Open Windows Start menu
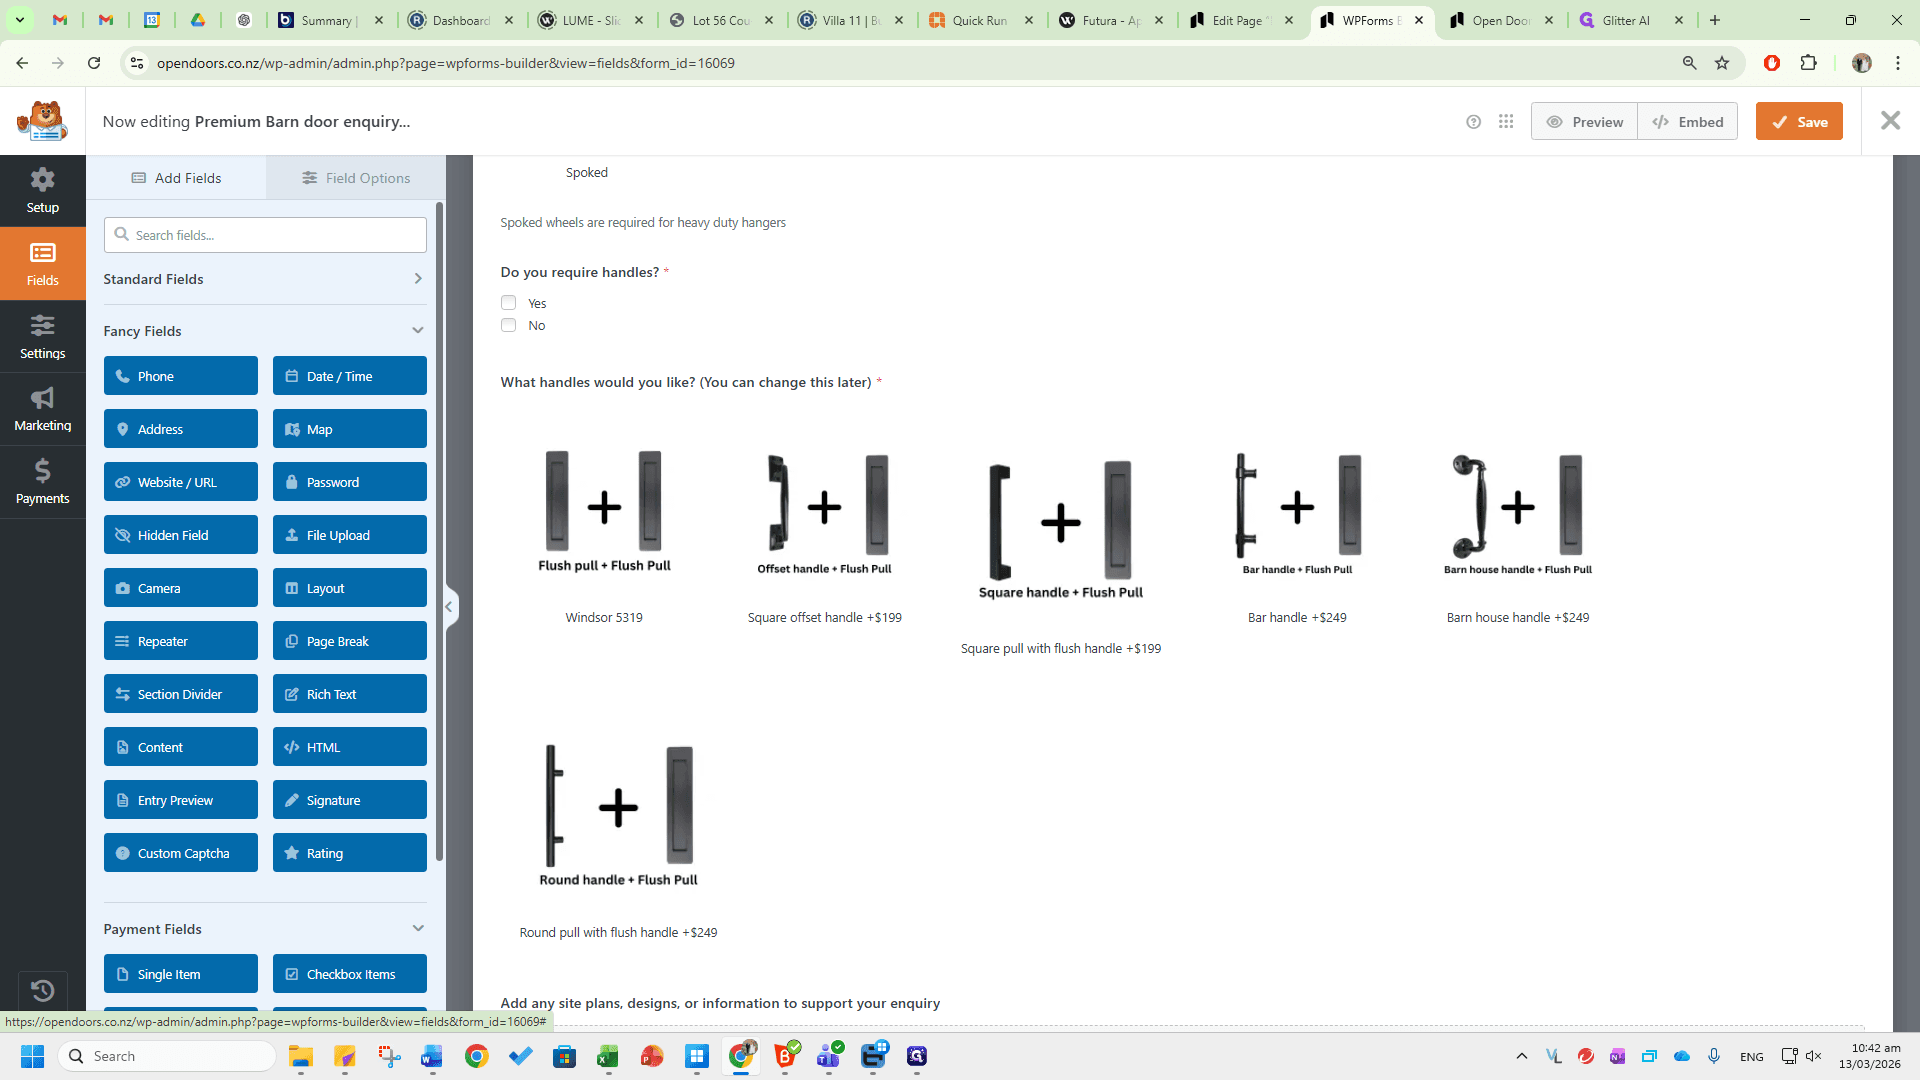The width and height of the screenshot is (1920, 1080). (32, 1056)
